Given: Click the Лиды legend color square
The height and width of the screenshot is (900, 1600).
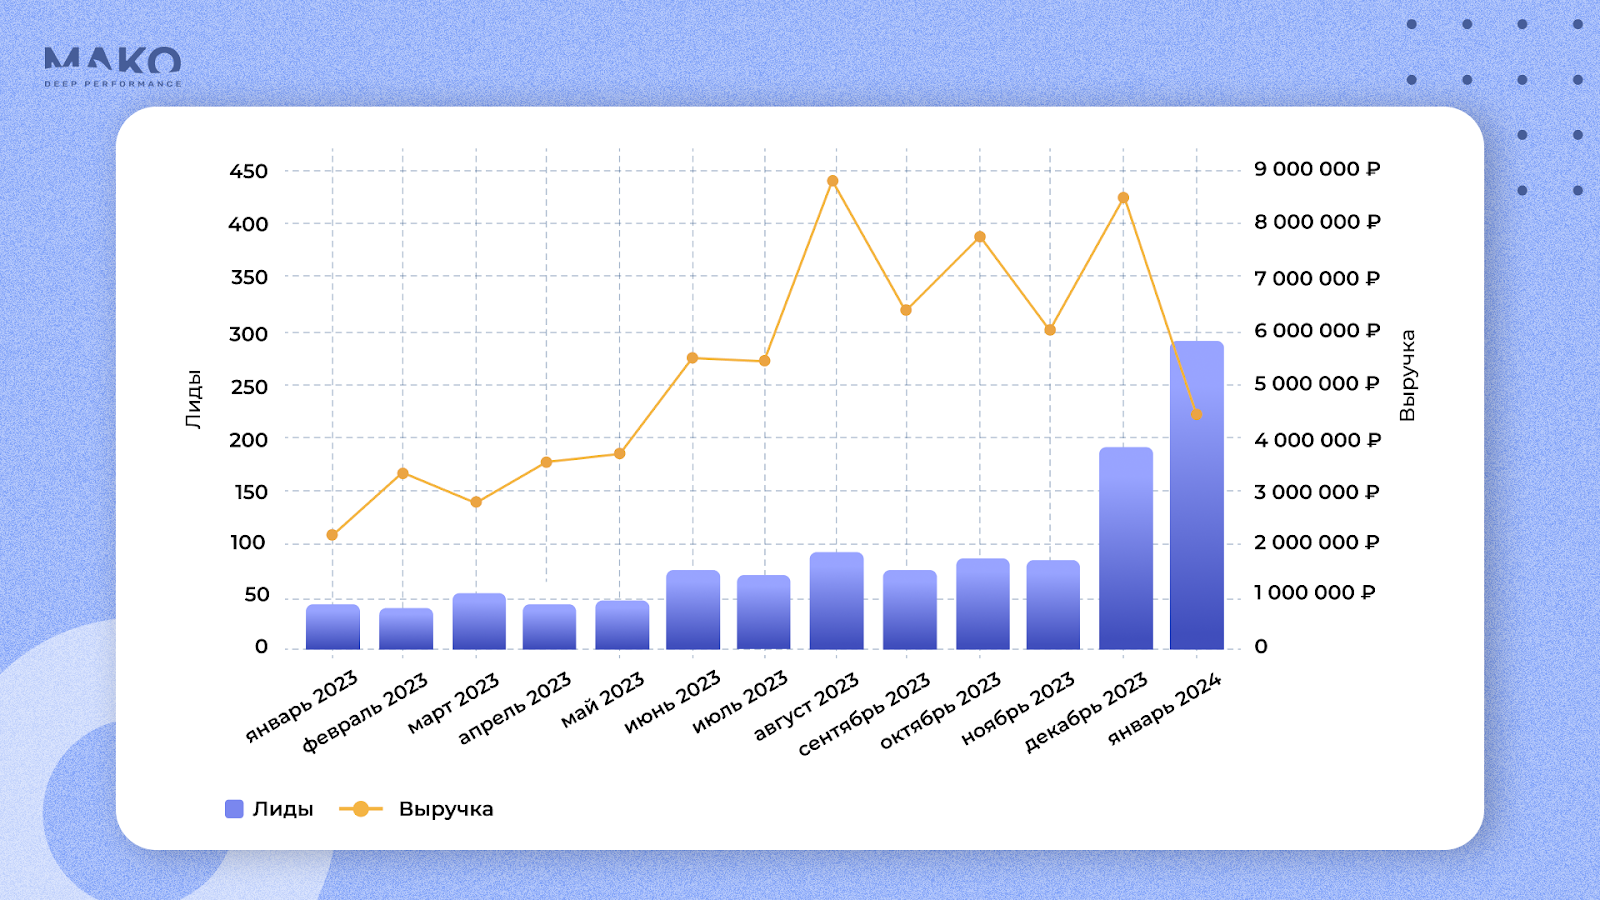Looking at the screenshot, I should [234, 809].
